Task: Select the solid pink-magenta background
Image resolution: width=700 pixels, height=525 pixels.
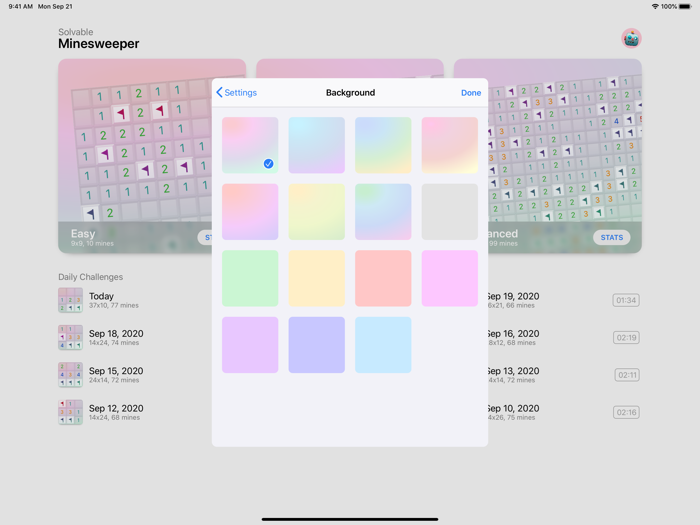Action: [x=450, y=278]
